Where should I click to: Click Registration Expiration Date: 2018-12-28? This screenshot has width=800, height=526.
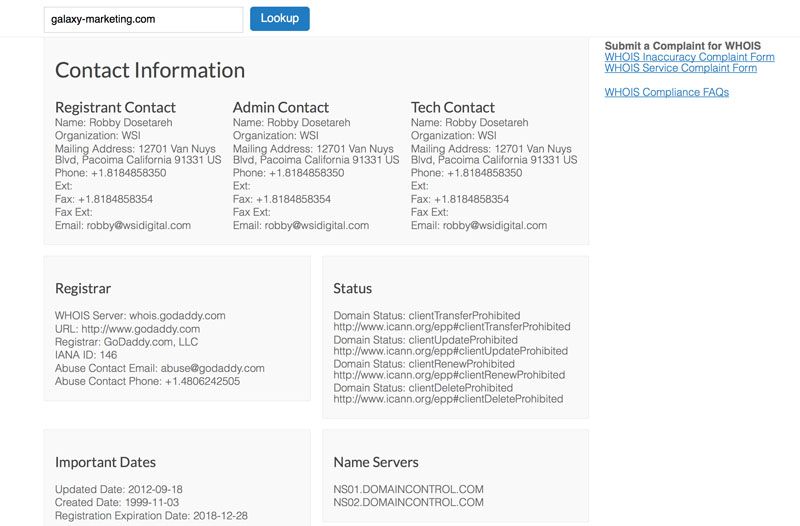point(151,516)
